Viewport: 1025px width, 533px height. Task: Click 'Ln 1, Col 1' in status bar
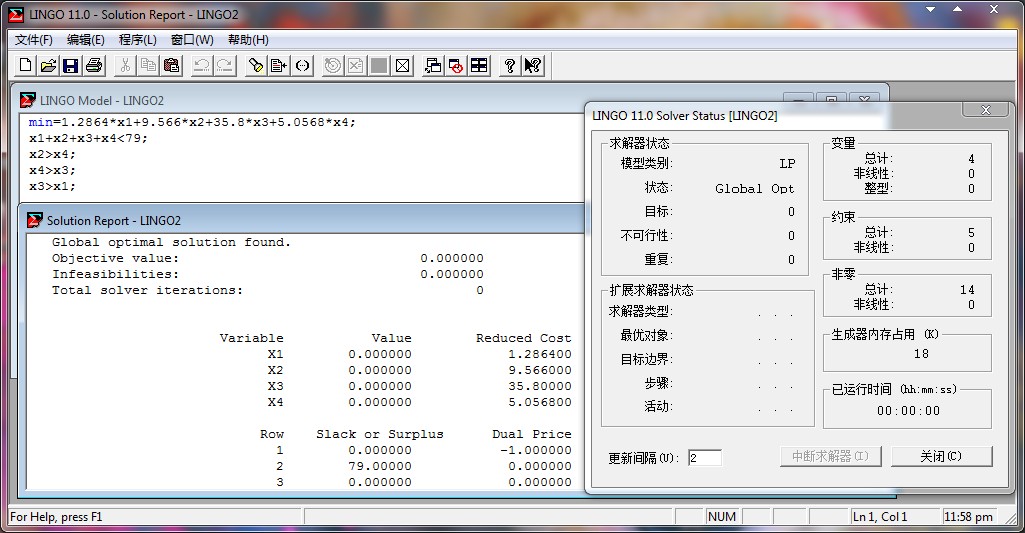click(x=880, y=517)
